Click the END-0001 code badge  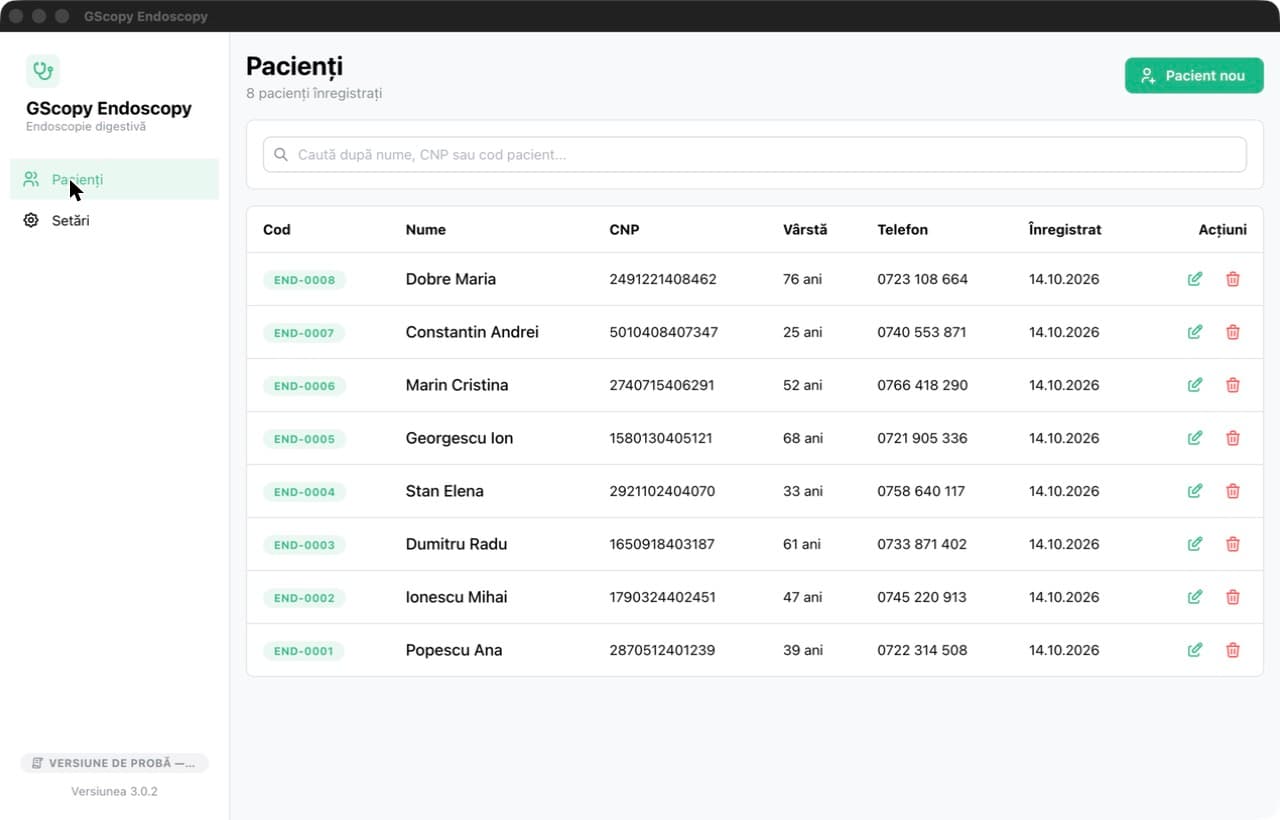[304, 651]
